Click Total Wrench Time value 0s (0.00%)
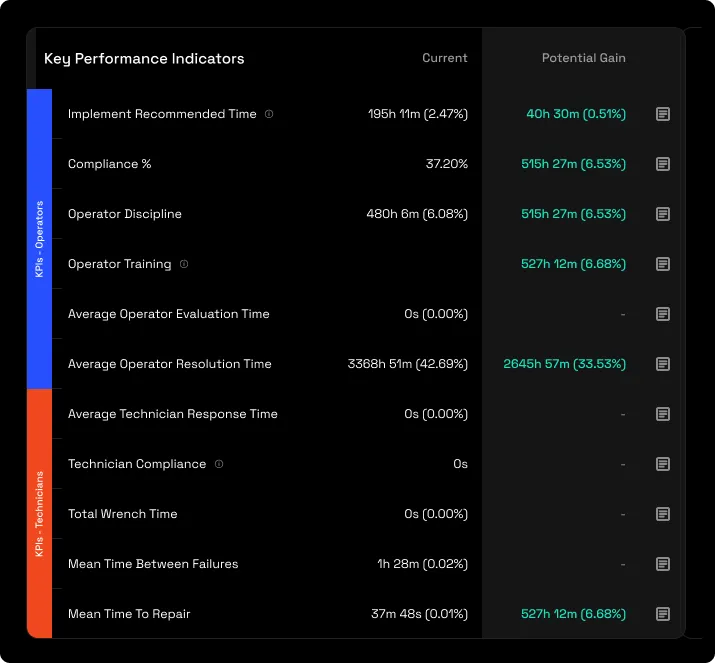 [x=436, y=514]
